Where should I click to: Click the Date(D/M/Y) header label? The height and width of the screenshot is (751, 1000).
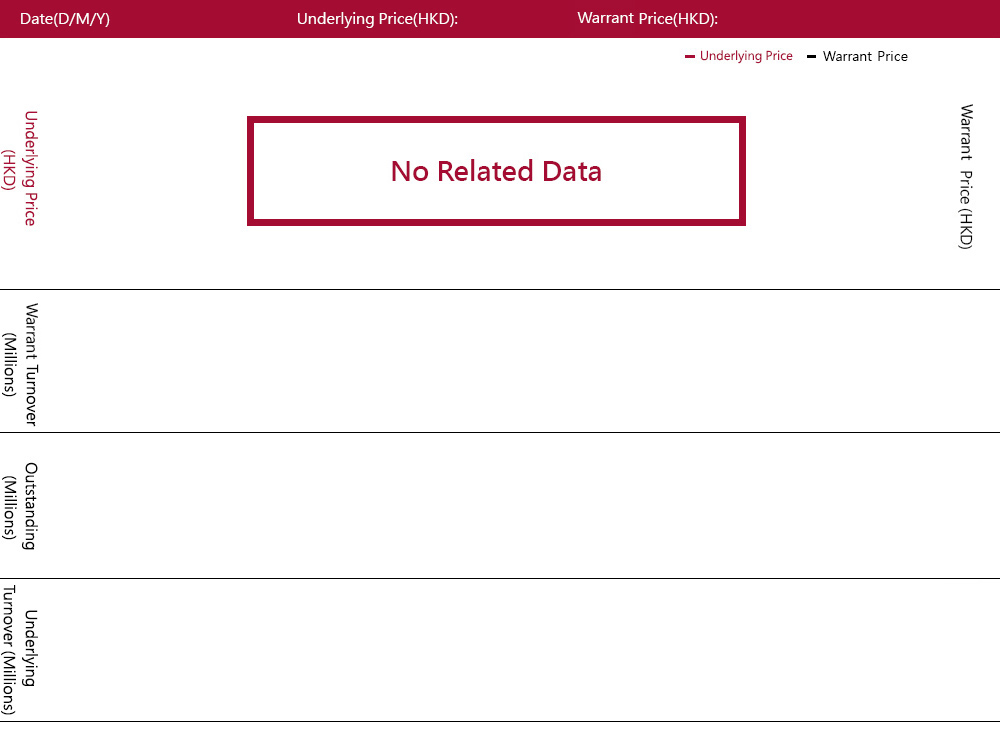[x=64, y=18]
